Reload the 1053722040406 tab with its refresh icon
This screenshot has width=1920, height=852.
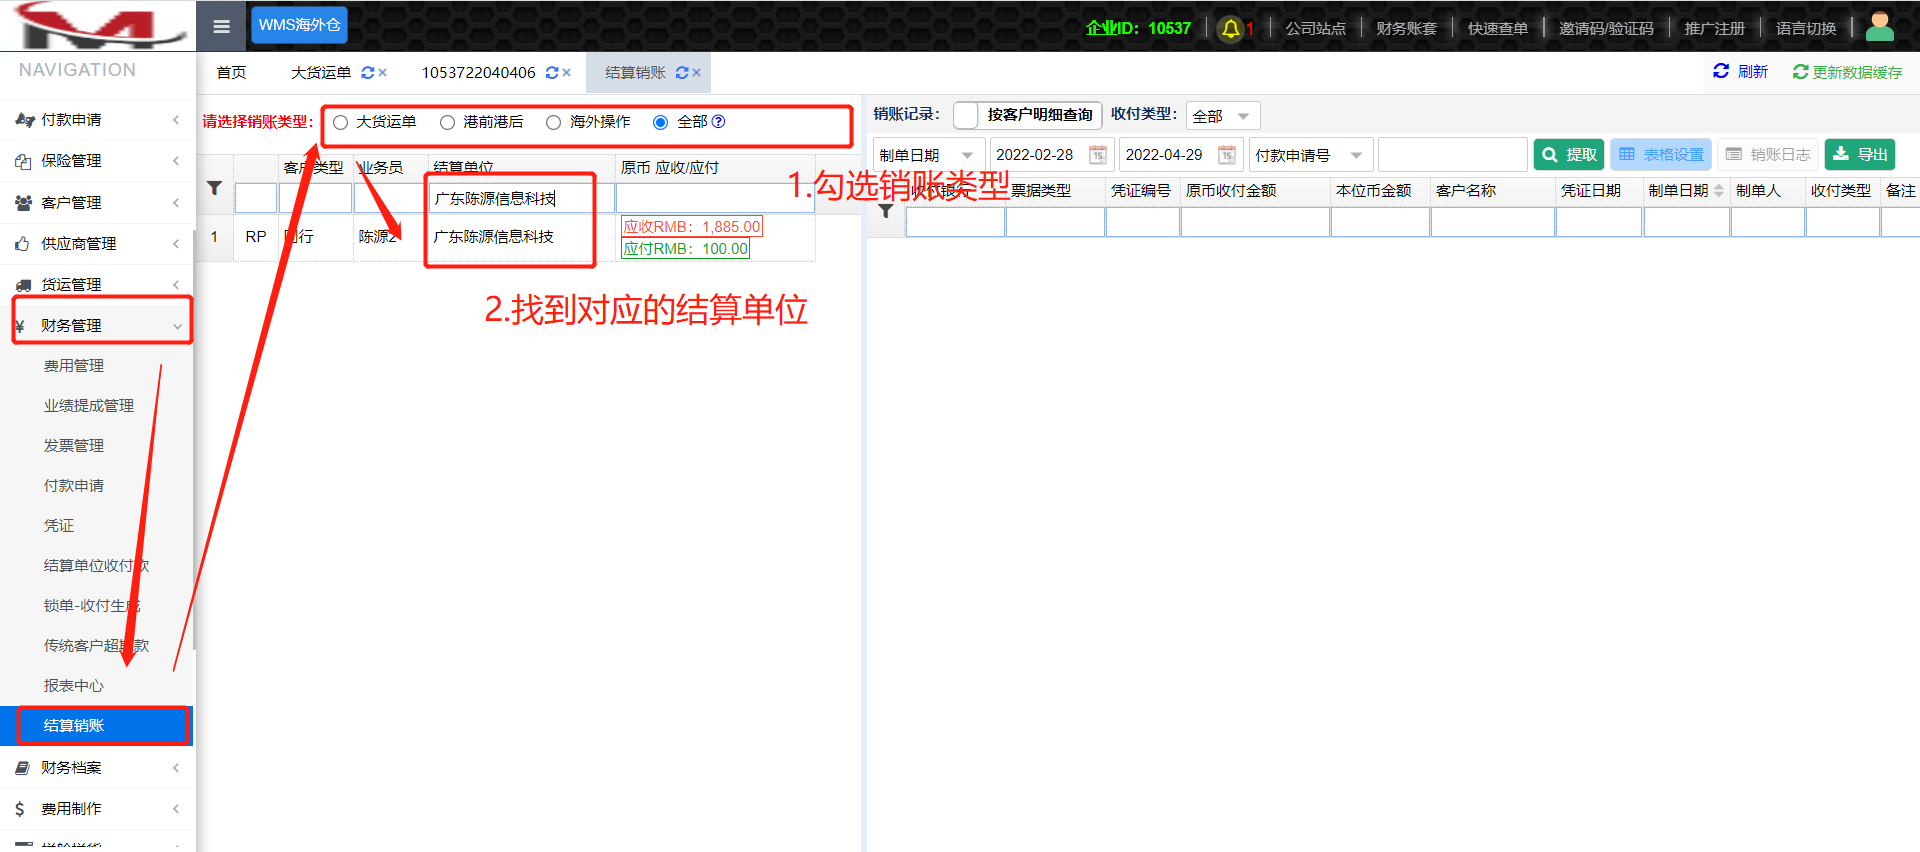pyautogui.click(x=552, y=73)
